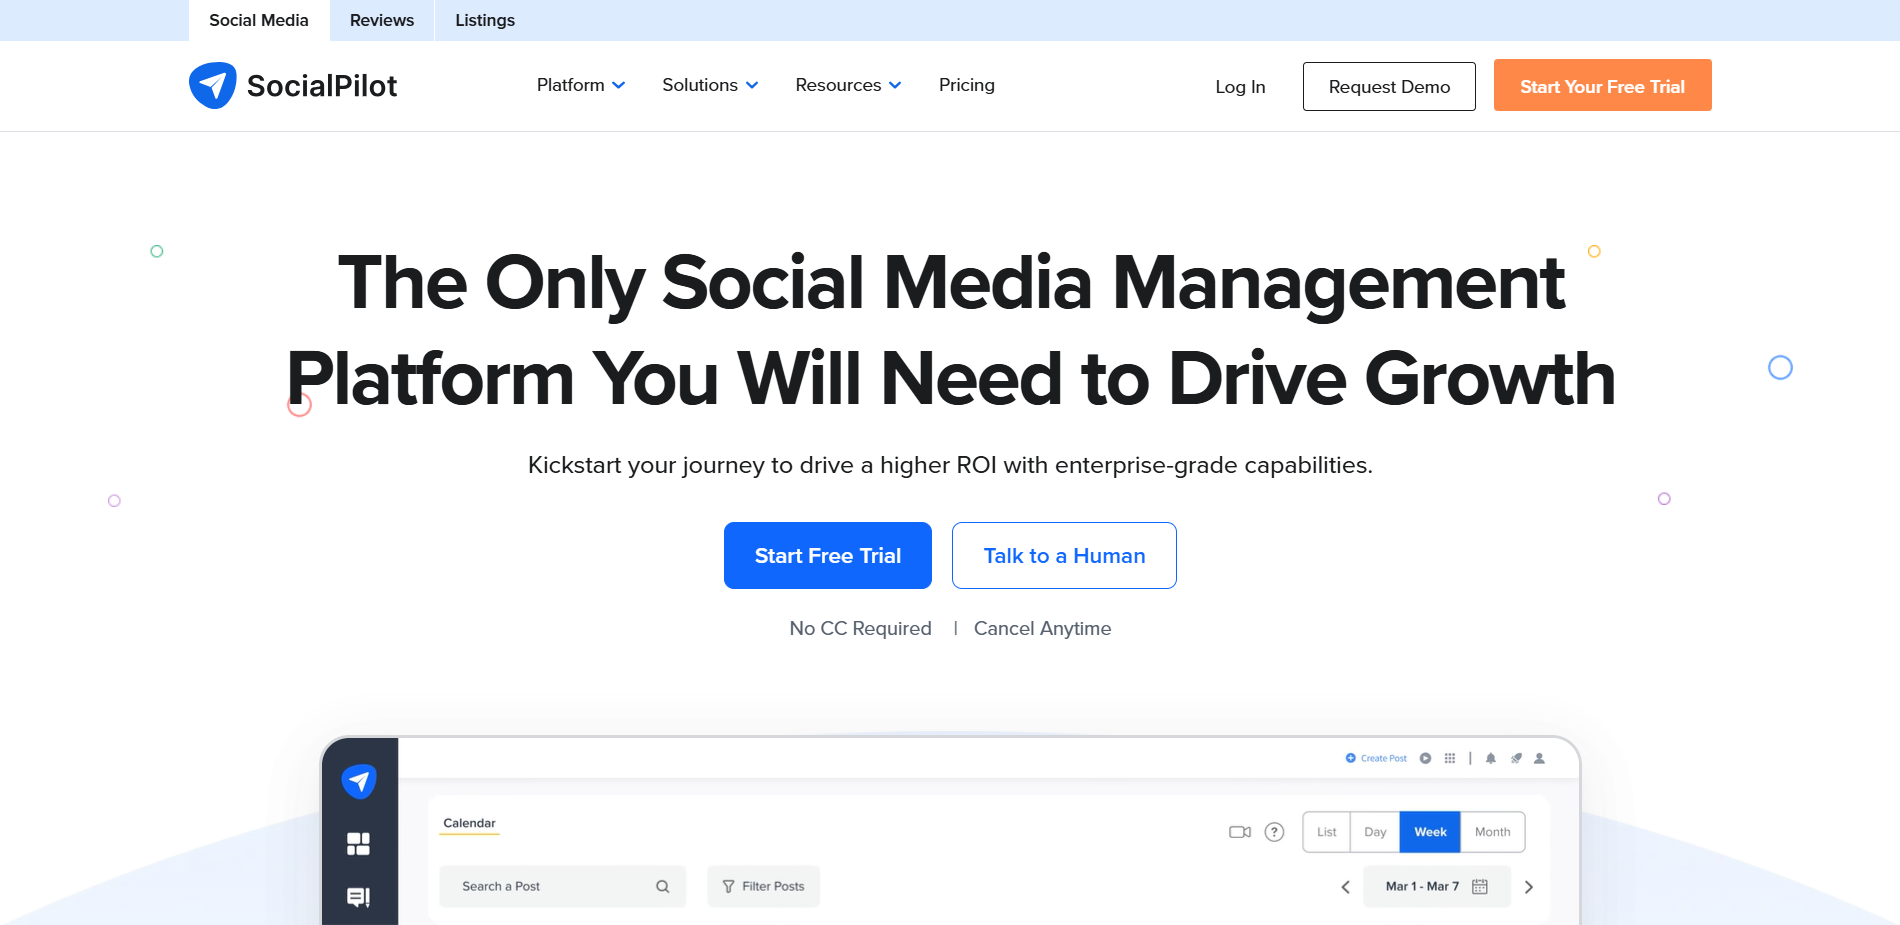This screenshot has height=925, width=1900.
Task: Click the user profile icon
Action: (x=1540, y=758)
